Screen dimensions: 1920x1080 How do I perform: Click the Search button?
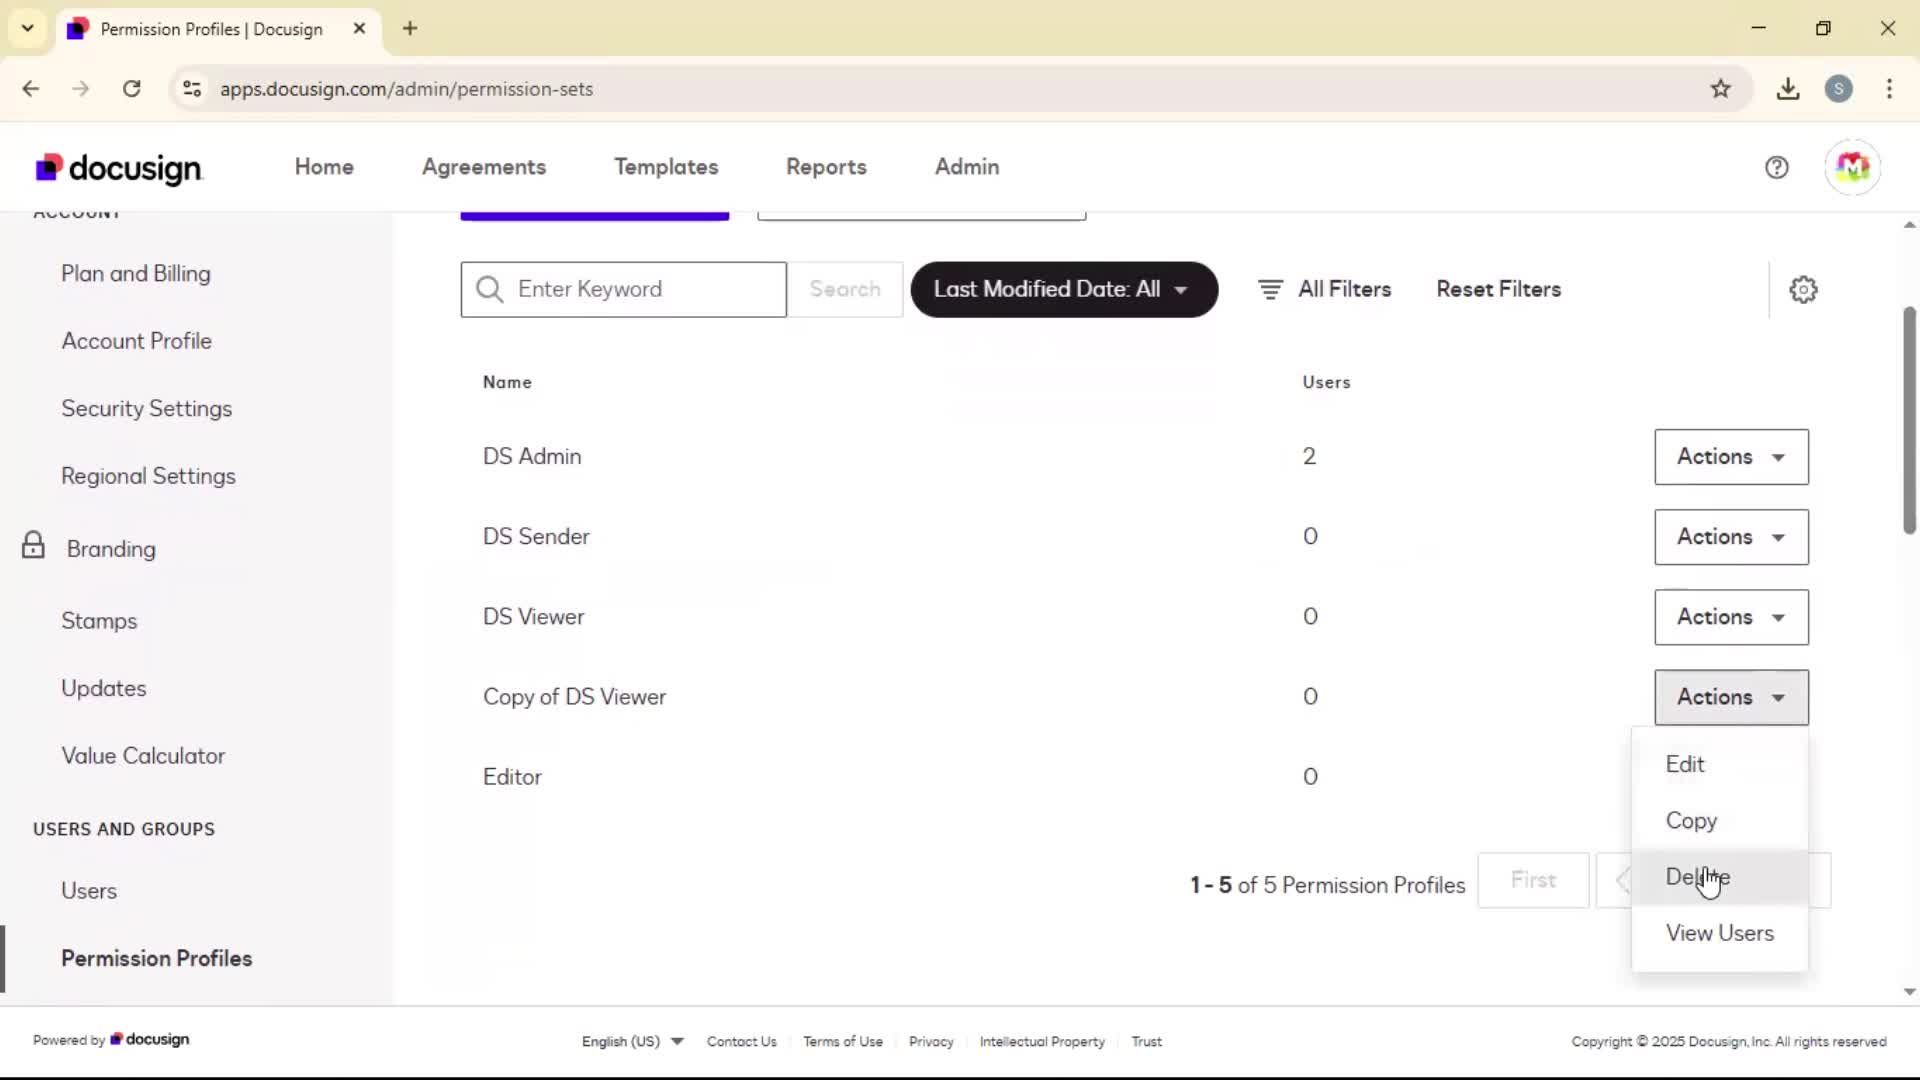pyautogui.click(x=845, y=290)
